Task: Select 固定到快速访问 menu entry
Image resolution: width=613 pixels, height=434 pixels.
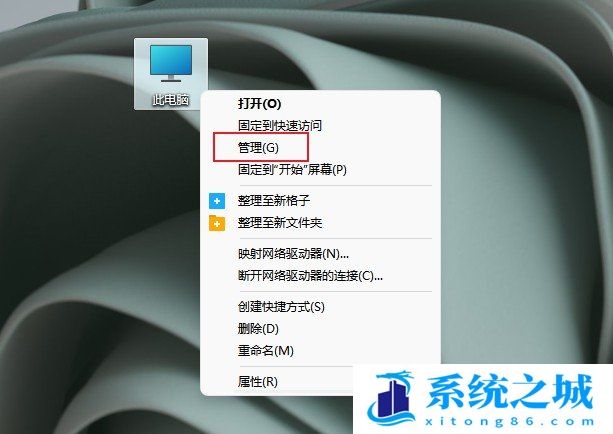Action: pyautogui.click(x=280, y=126)
